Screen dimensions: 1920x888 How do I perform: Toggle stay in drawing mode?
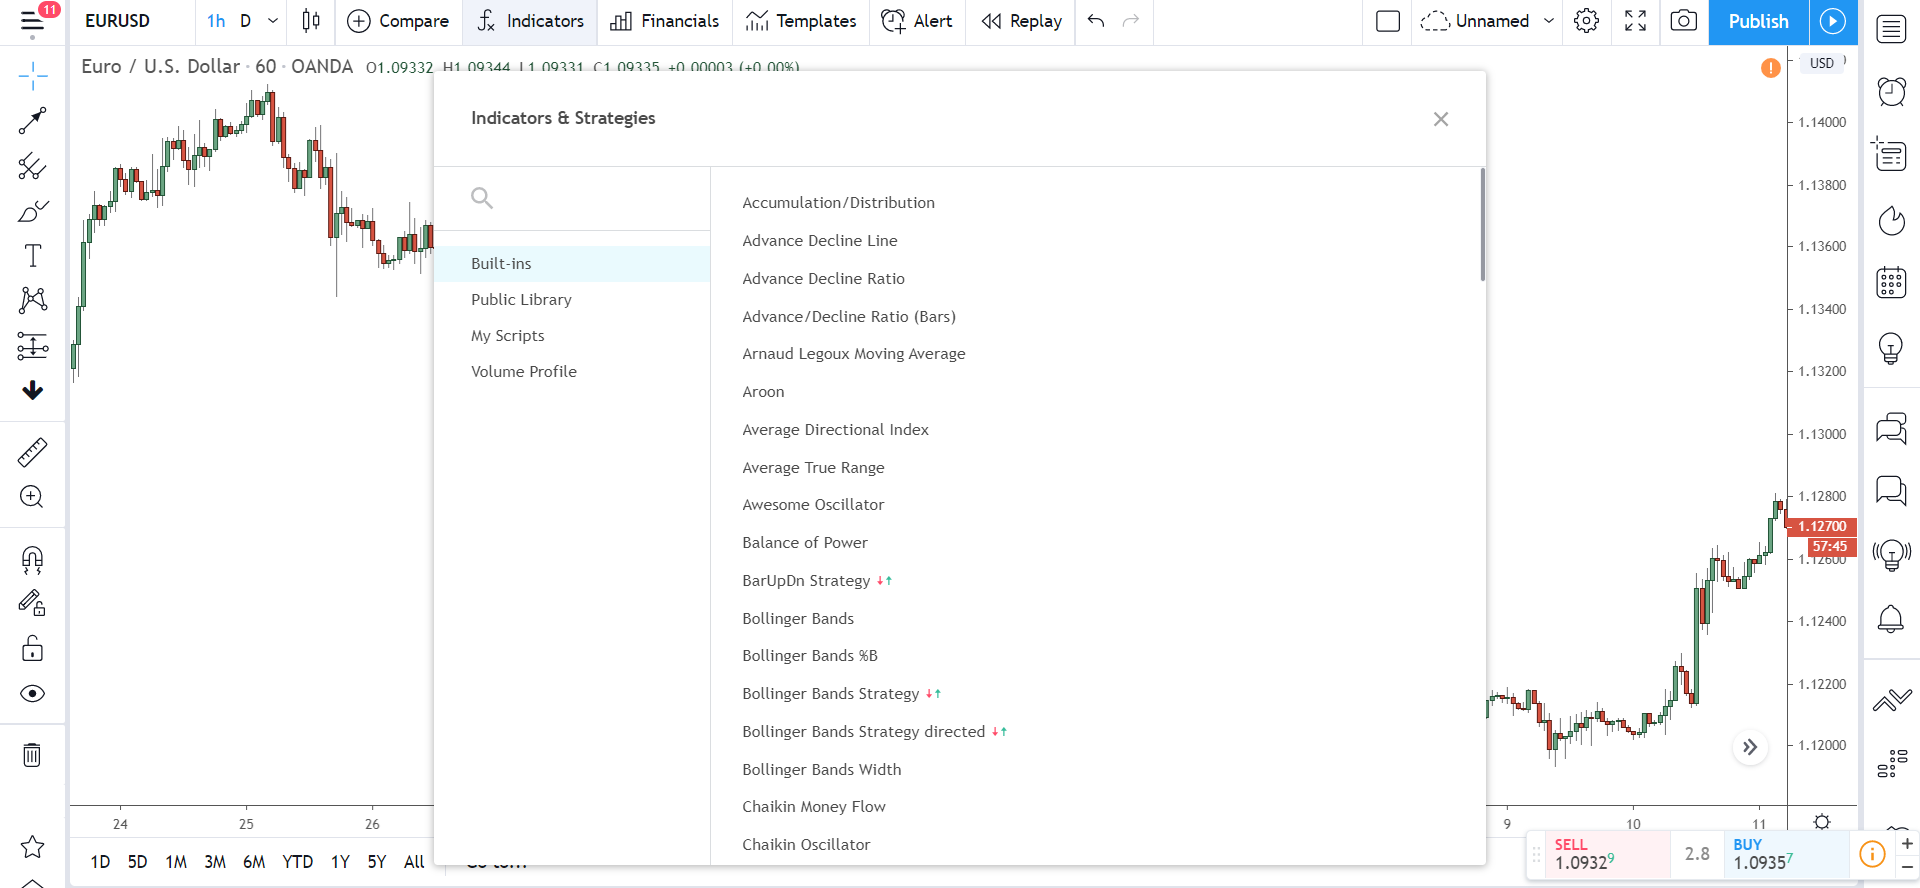32,604
